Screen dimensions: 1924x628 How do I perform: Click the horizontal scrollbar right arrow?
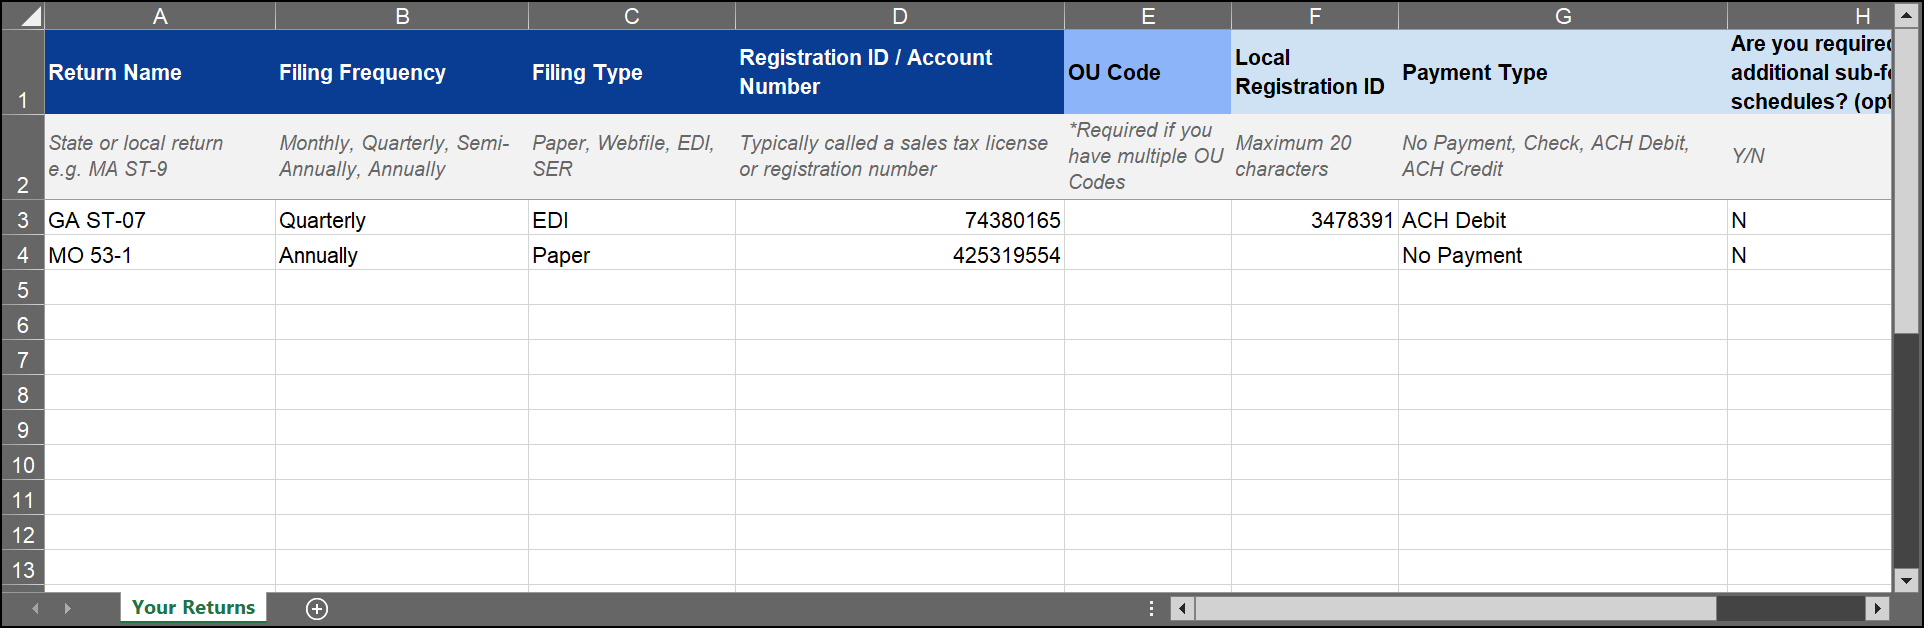coord(1877,608)
